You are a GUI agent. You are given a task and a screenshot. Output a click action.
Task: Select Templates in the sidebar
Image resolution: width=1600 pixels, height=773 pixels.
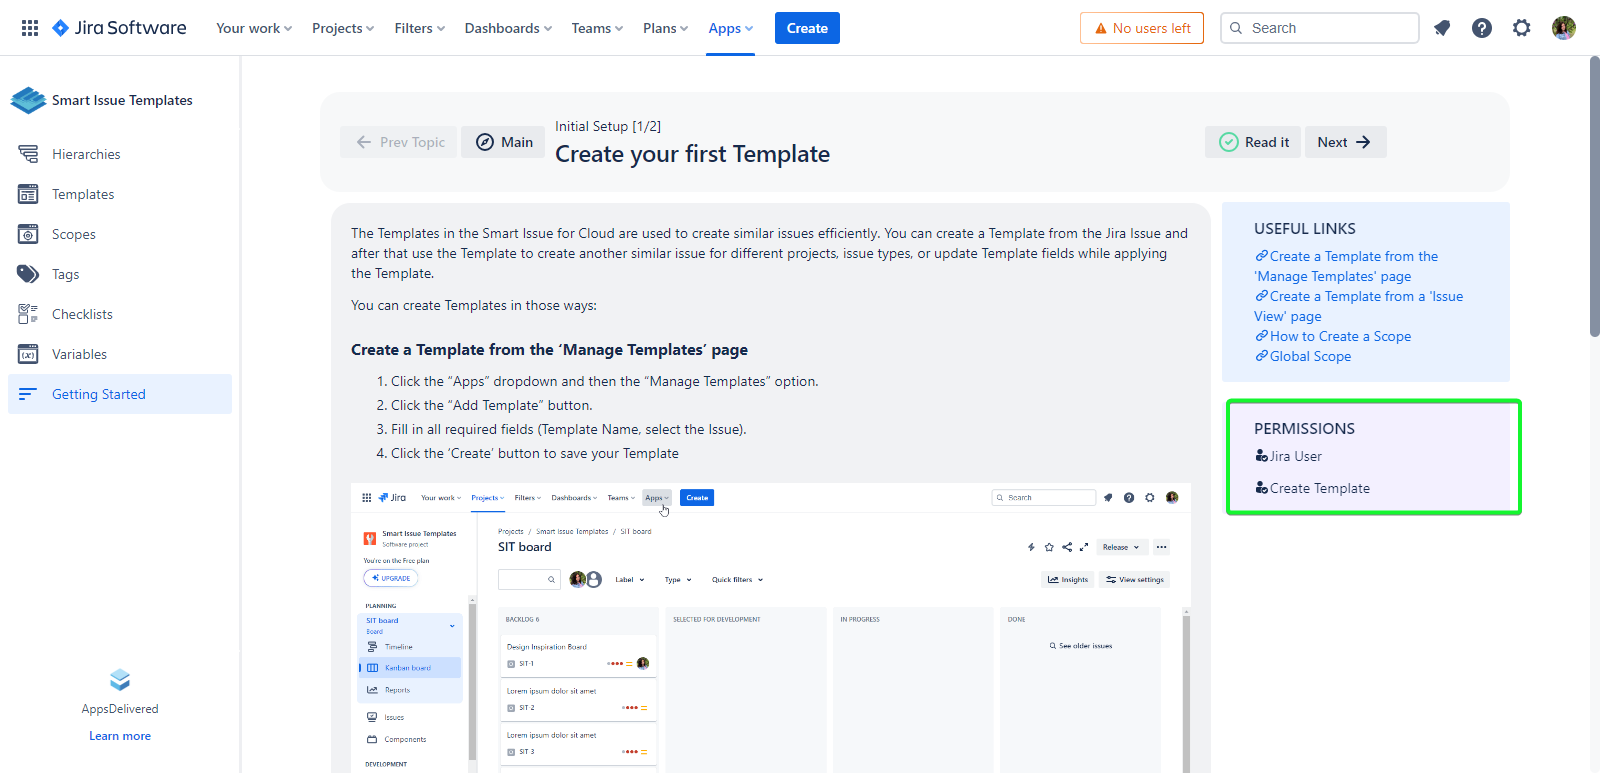tap(83, 194)
